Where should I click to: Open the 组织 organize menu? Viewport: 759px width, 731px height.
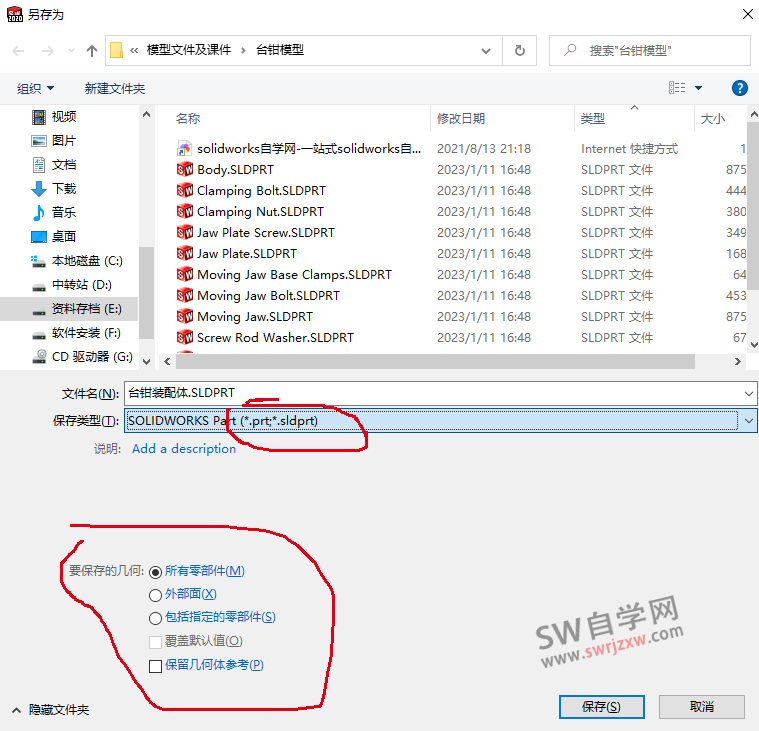pyautogui.click(x=35, y=88)
